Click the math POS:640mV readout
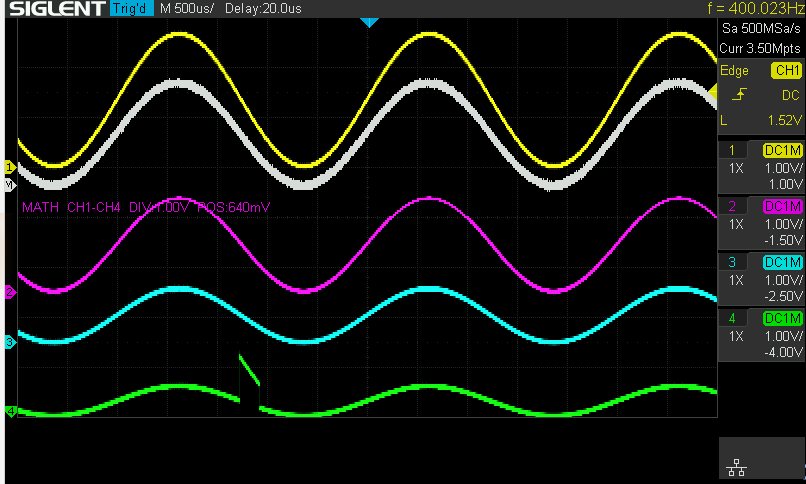This screenshot has height=484, width=806. pos(234,207)
